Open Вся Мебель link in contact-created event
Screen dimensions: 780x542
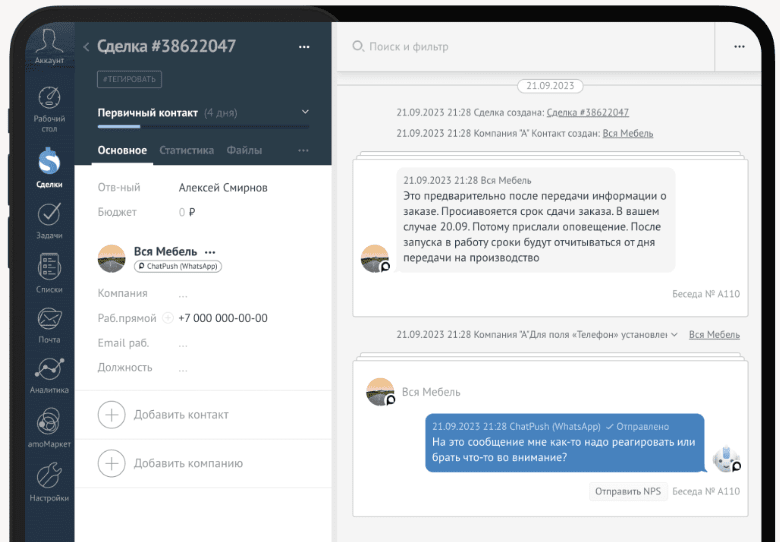[628, 133]
